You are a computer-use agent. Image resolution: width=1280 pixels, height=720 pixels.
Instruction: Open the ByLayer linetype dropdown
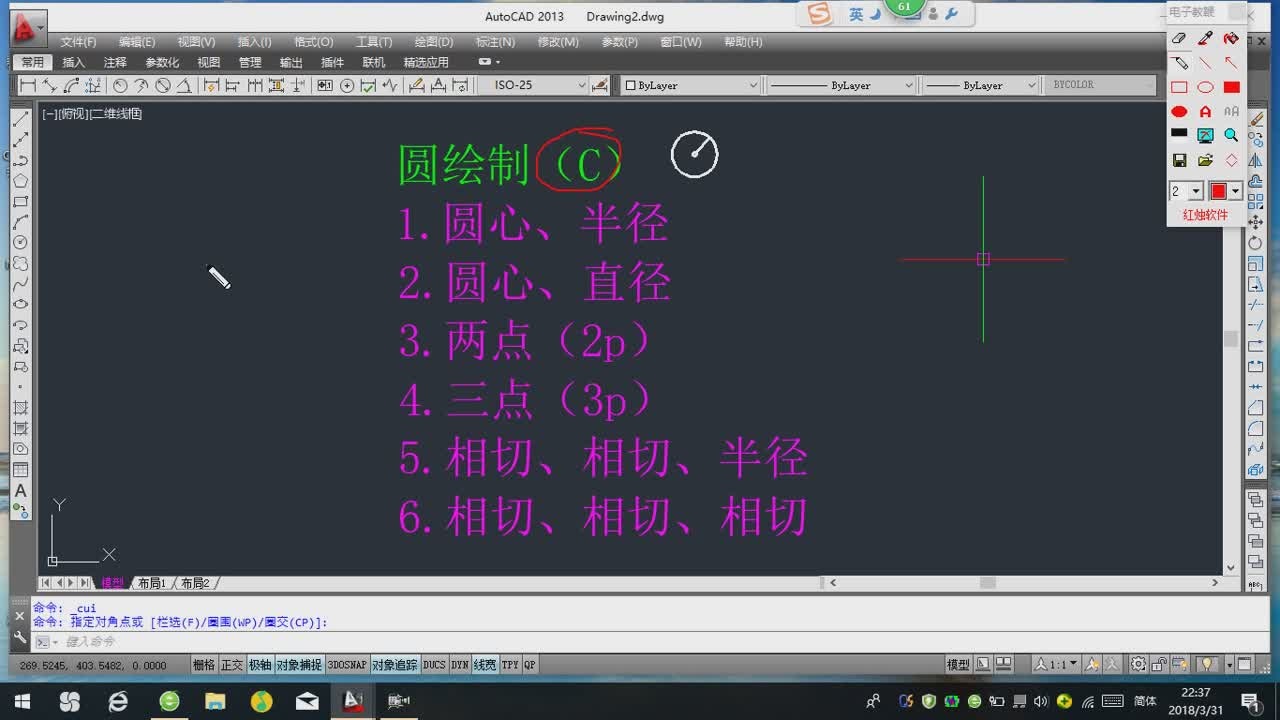coord(841,86)
